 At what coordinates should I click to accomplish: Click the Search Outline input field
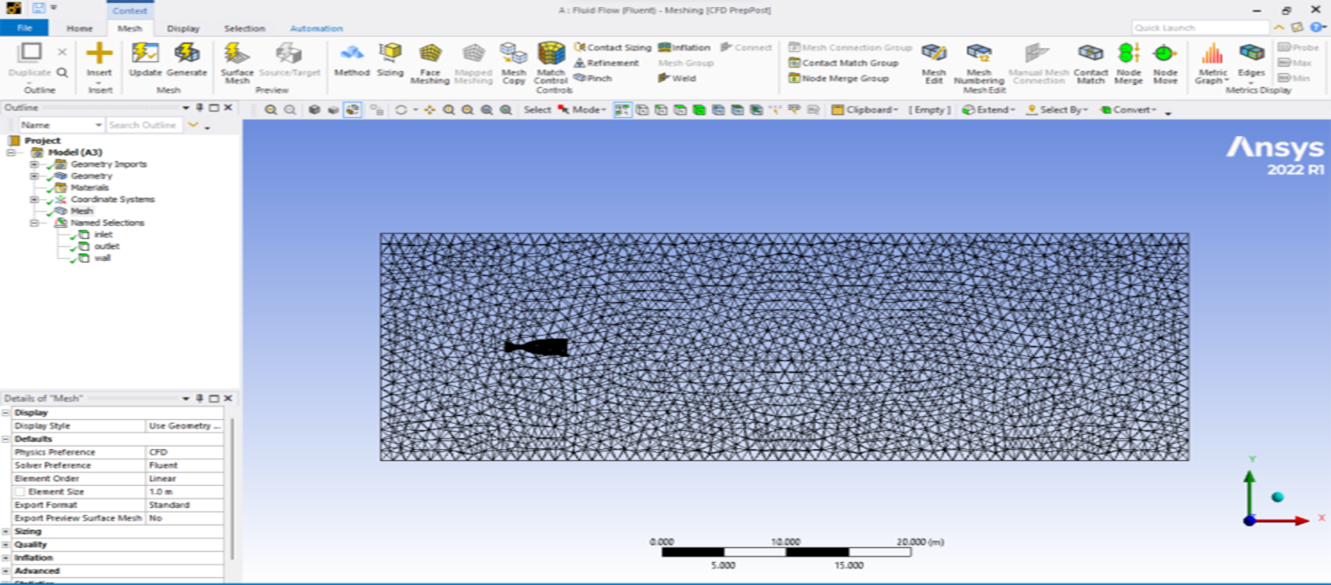pos(145,125)
